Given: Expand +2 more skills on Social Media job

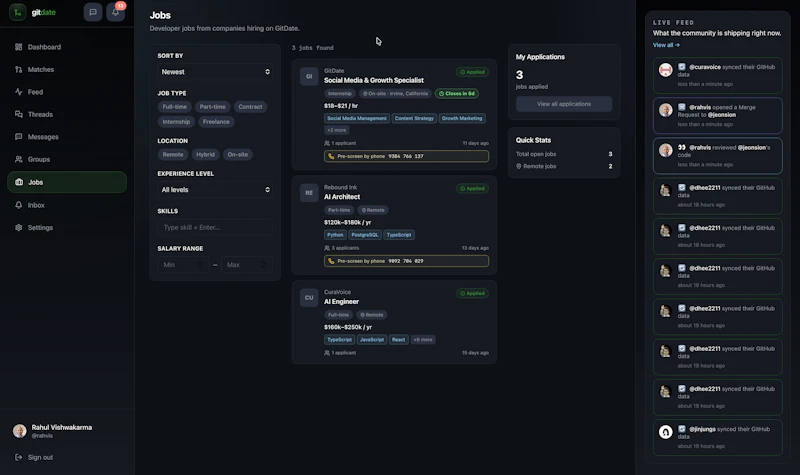Looking at the screenshot, I should (337, 130).
